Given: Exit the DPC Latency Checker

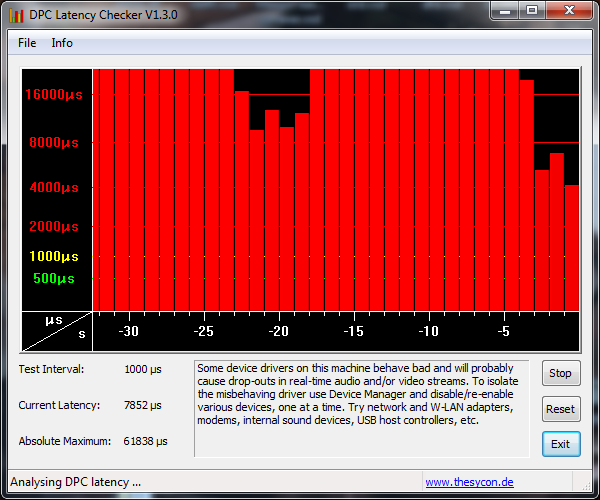Looking at the screenshot, I should [x=561, y=444].
